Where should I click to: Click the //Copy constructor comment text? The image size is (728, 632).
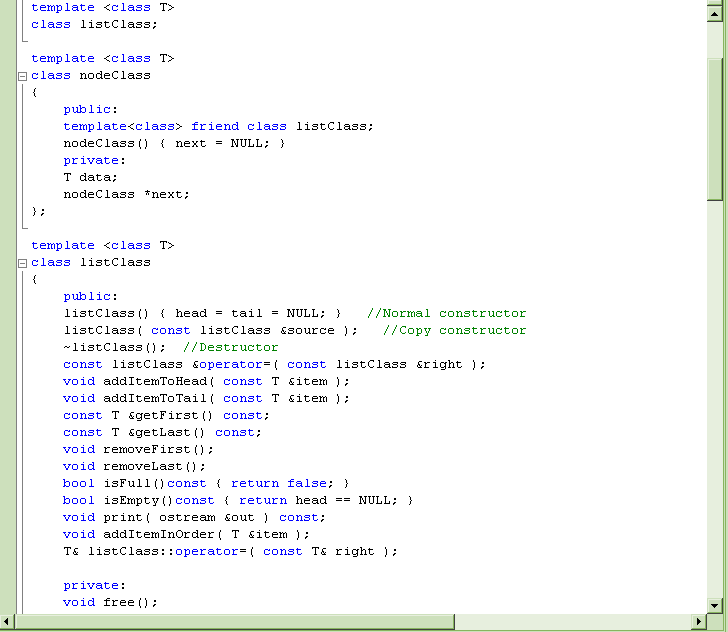[x=454, y=330]
